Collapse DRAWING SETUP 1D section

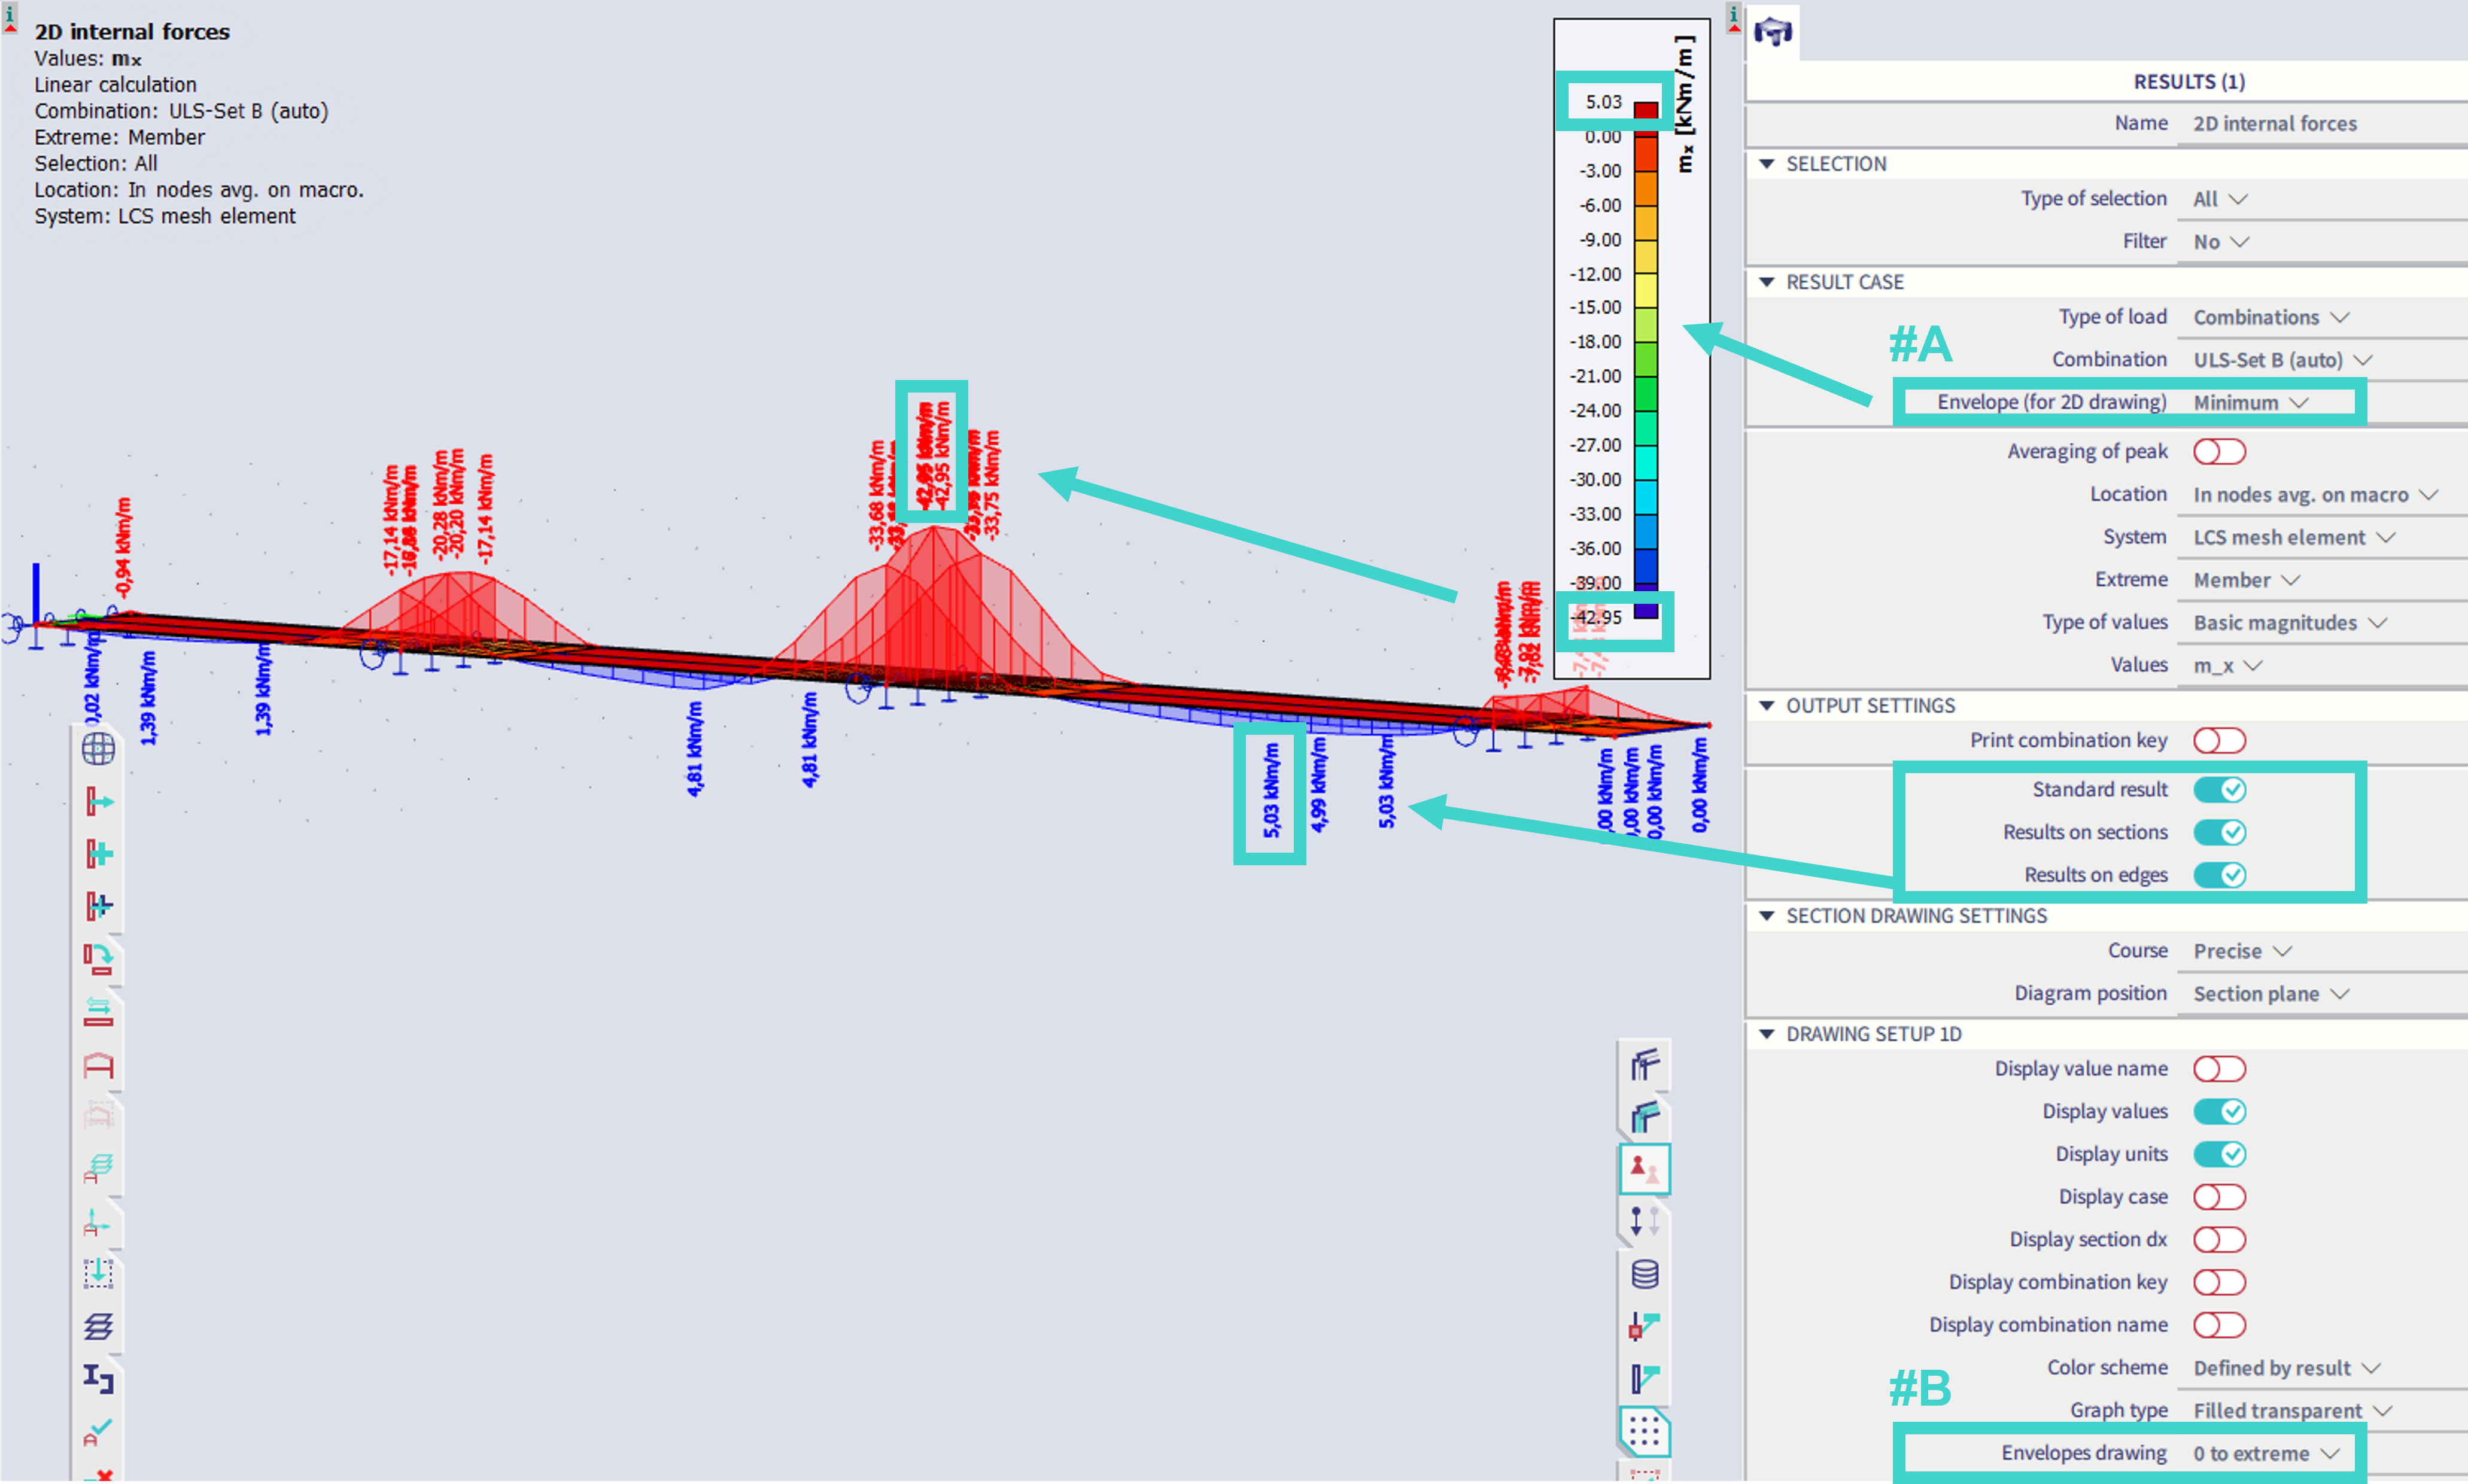[1767, 1034]
